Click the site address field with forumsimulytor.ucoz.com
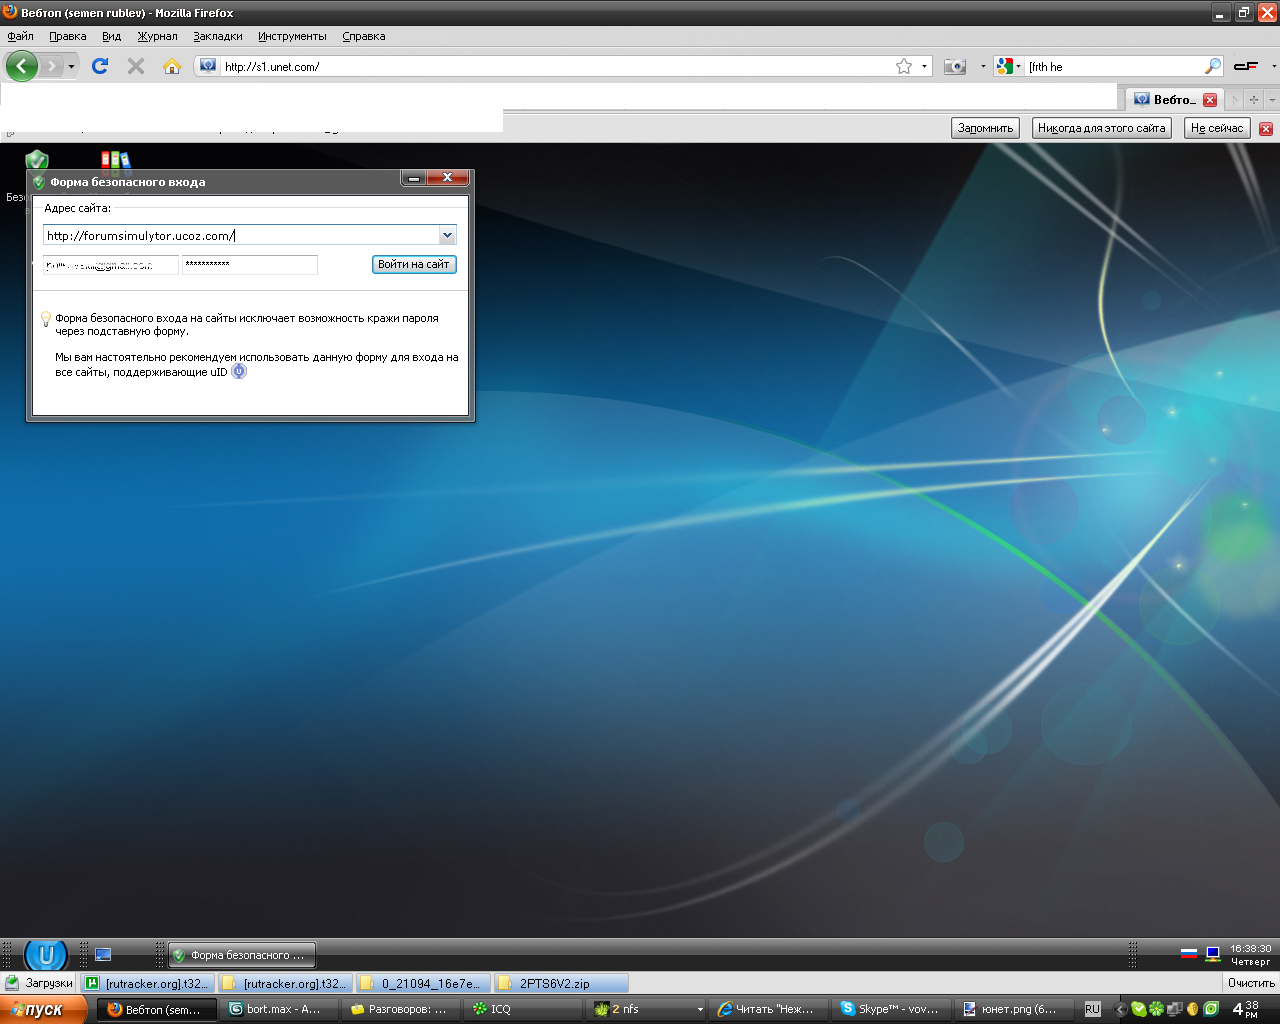Viewport: 1280px width, 1024px height. click(x=241, y=236)
